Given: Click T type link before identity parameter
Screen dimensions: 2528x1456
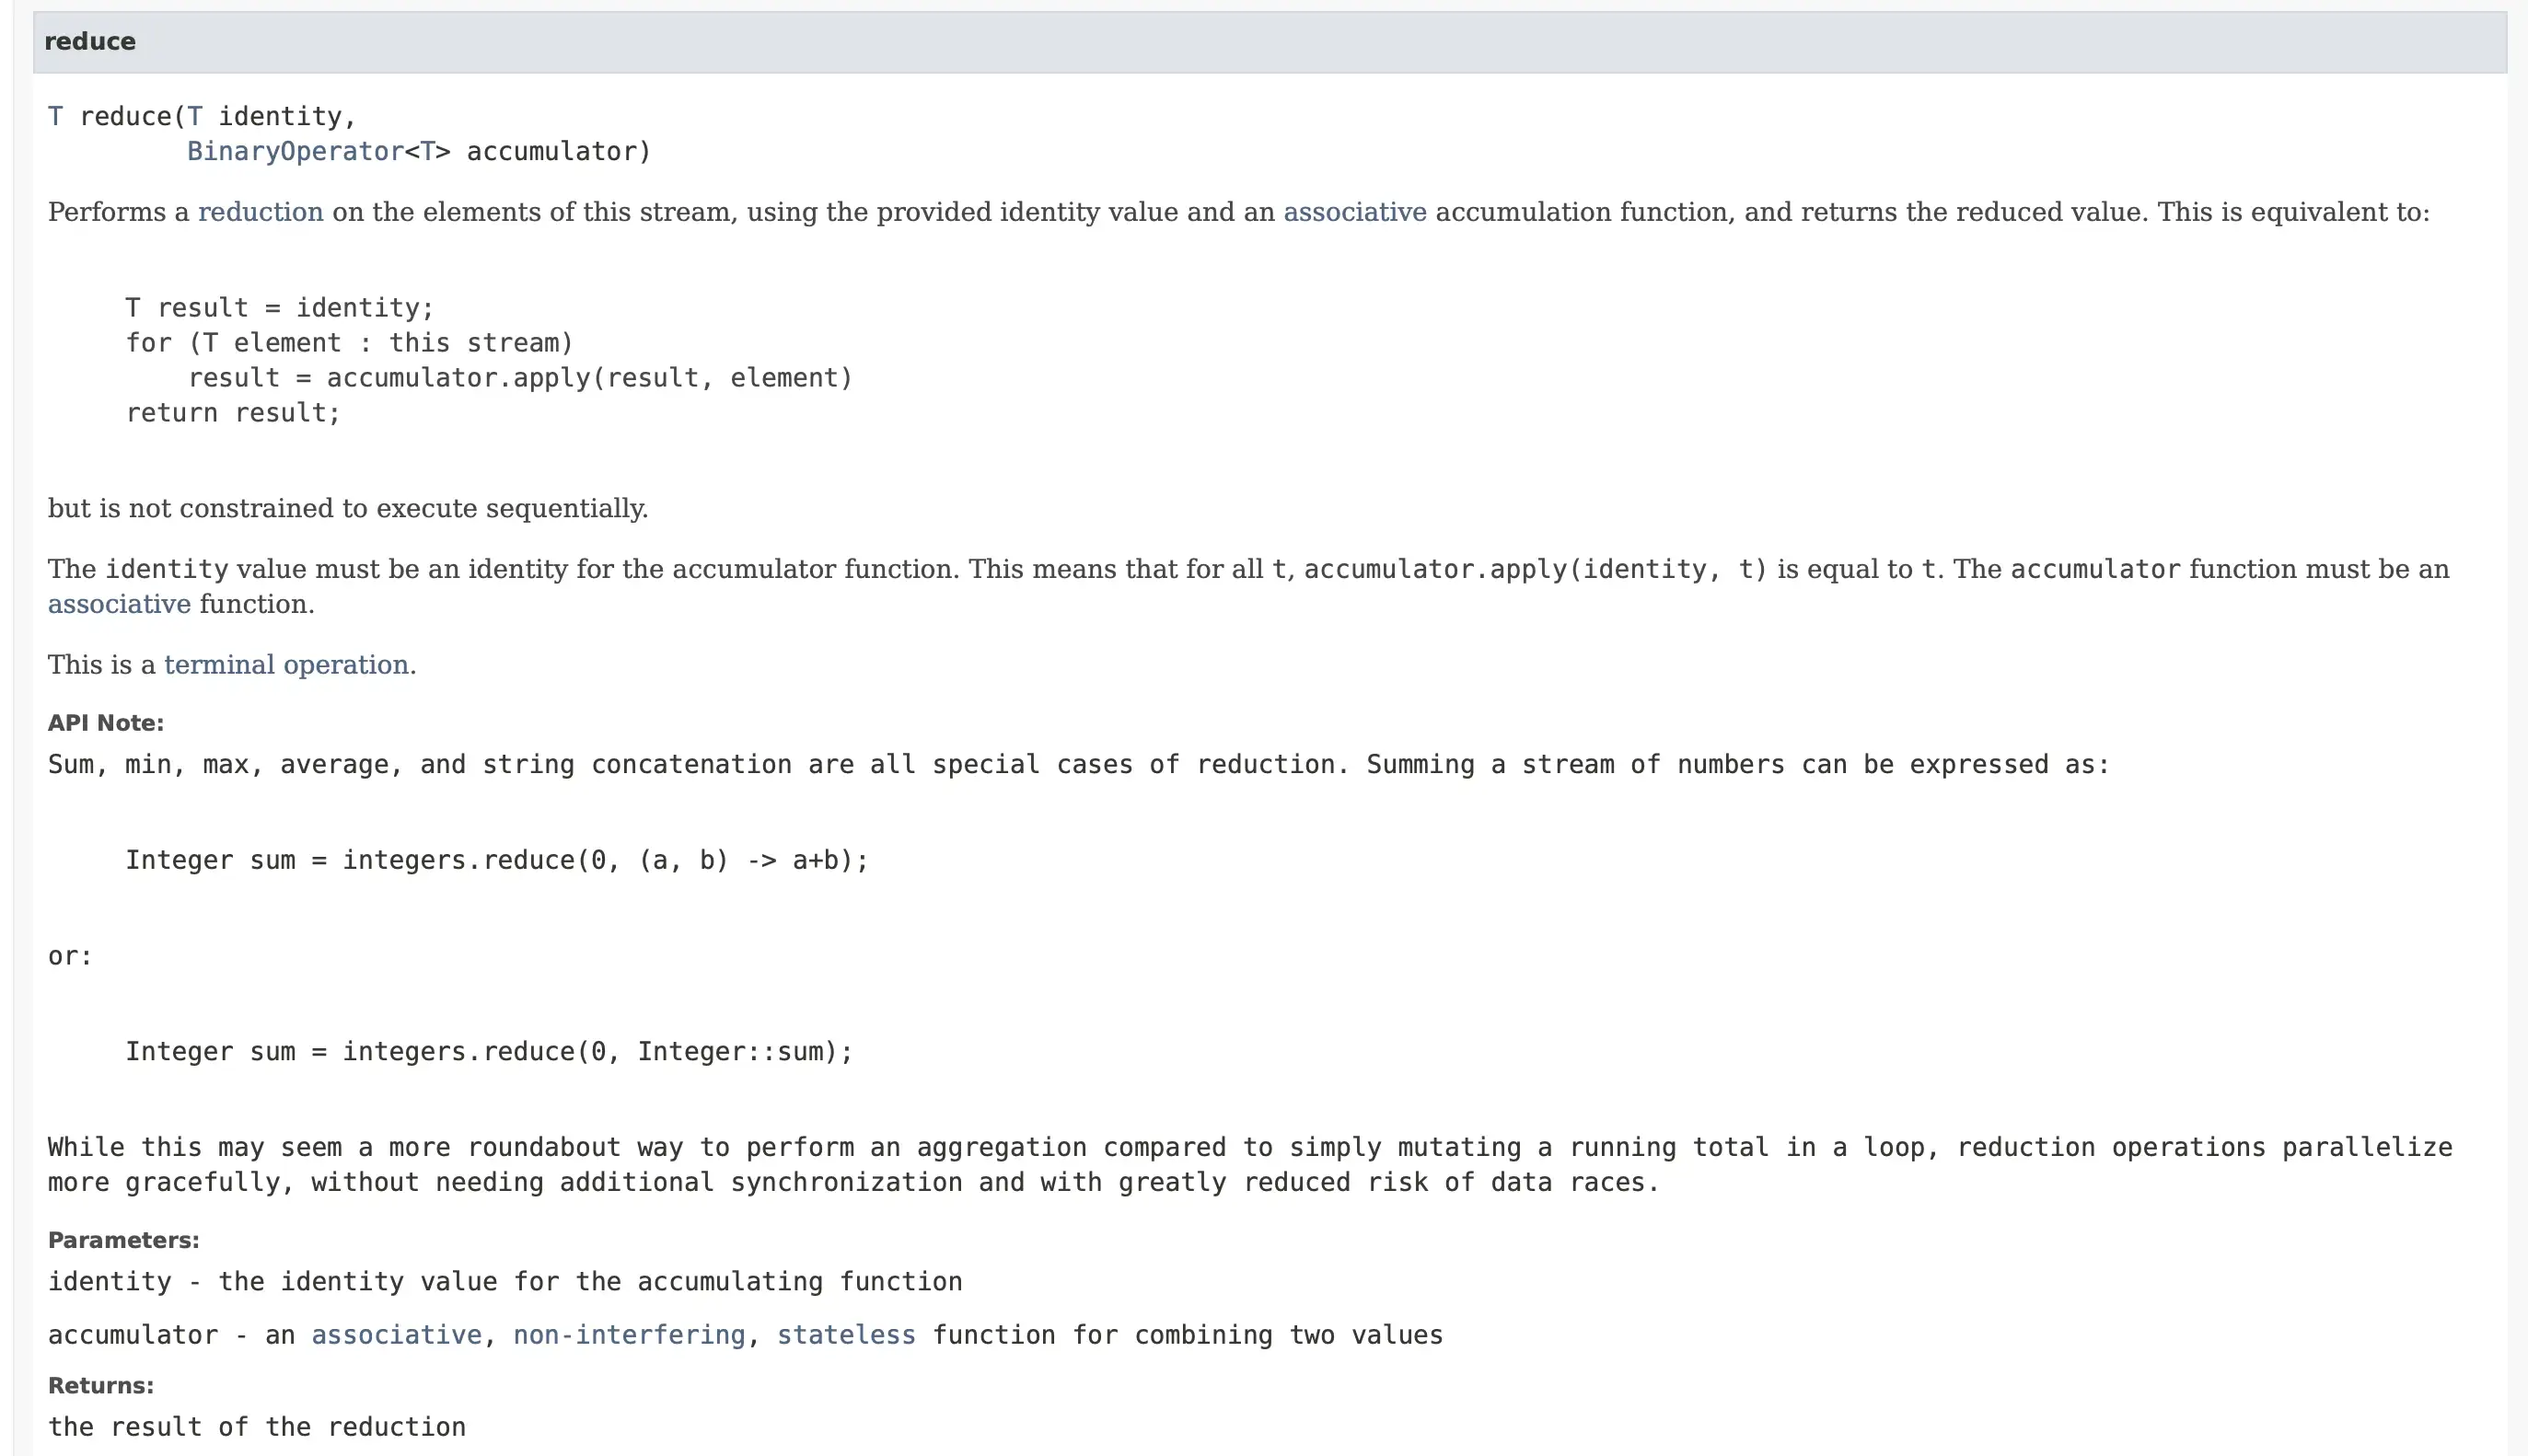Looking at the screenshot, I should [x=195, y=116].
